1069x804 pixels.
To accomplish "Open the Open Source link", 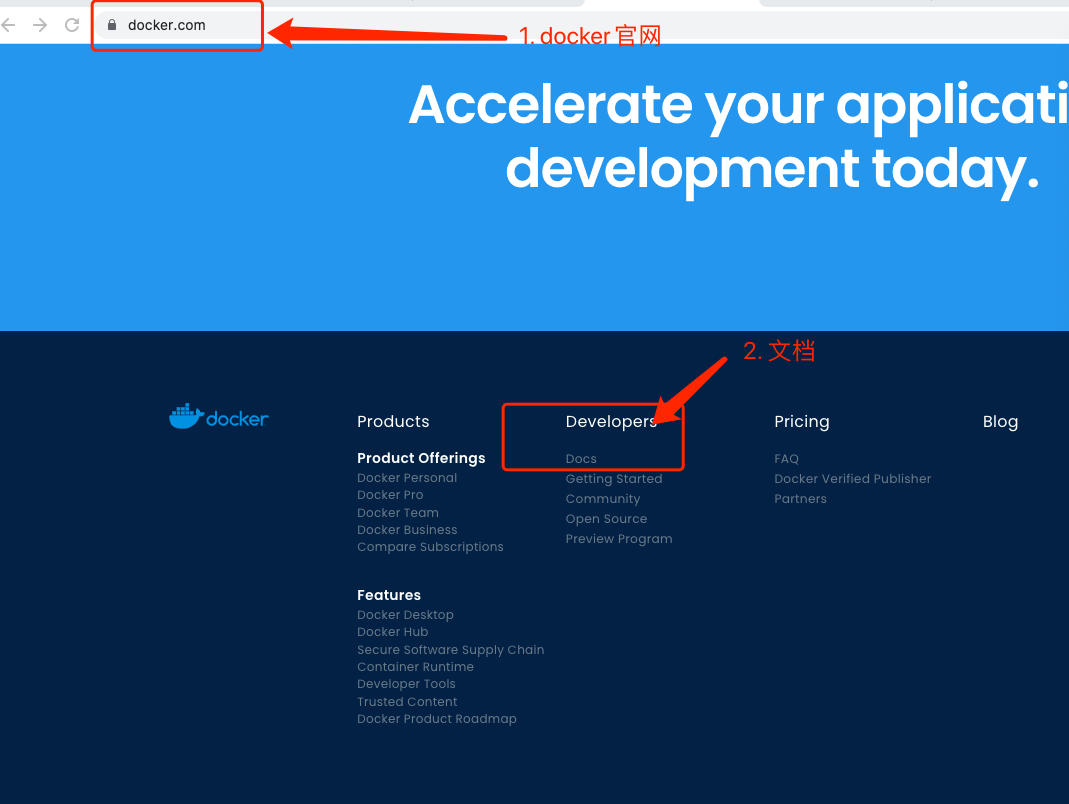I will [606, 519].
